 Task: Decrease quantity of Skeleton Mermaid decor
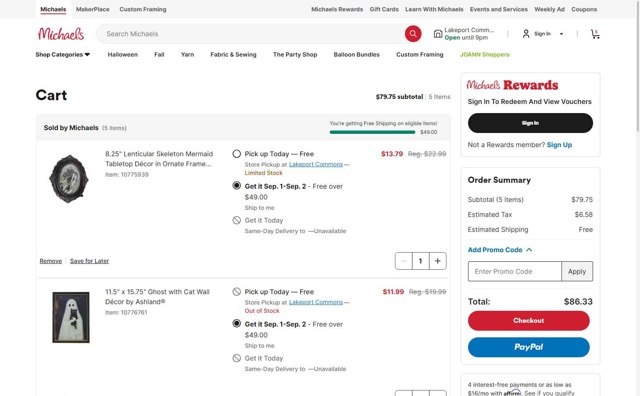click(x=404, y=261)
